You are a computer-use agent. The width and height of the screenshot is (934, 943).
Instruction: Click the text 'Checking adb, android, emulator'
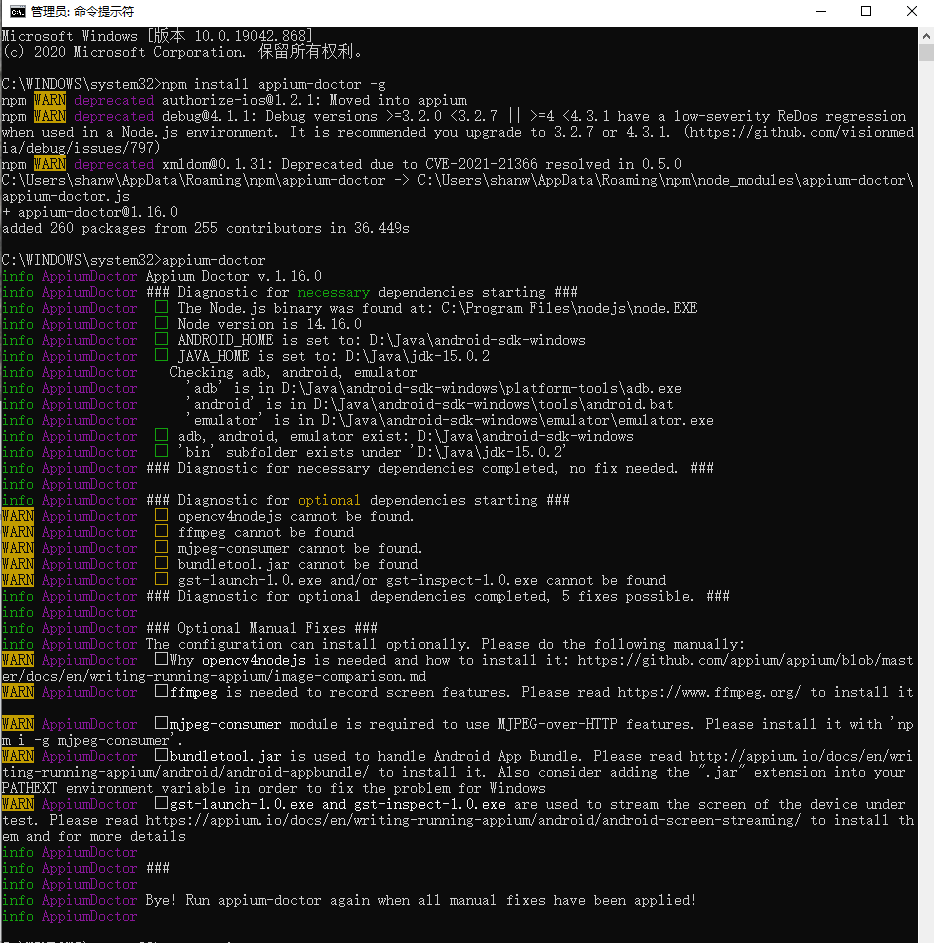point(293,372)
